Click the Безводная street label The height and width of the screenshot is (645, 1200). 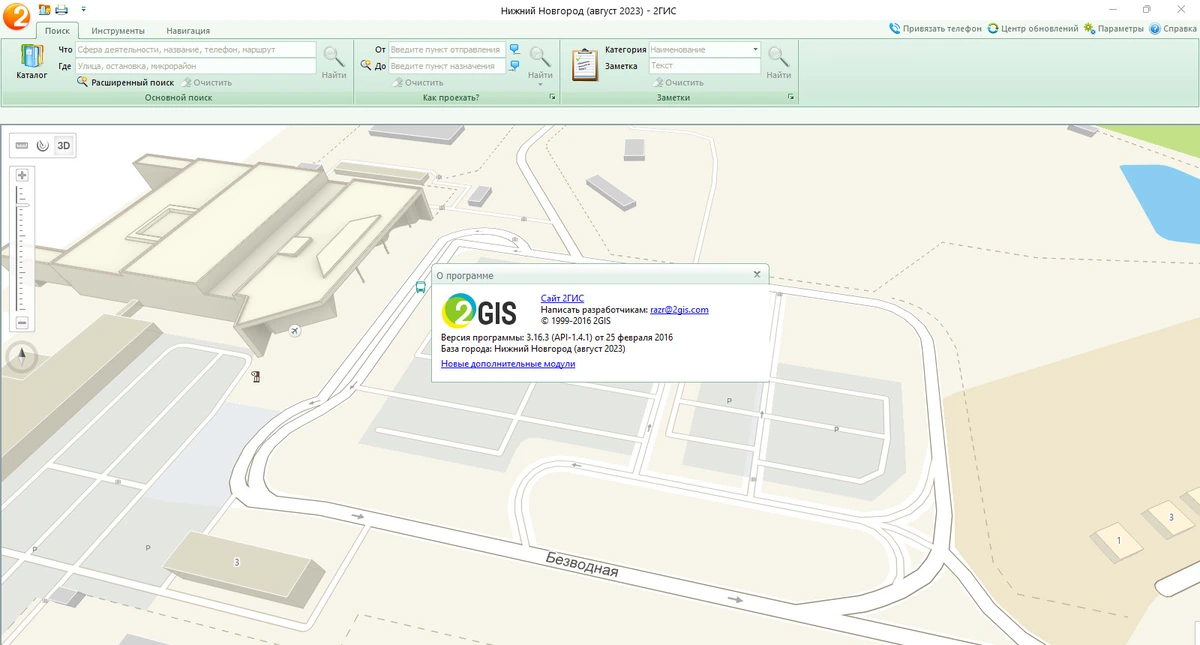click(x=582, y=565)
